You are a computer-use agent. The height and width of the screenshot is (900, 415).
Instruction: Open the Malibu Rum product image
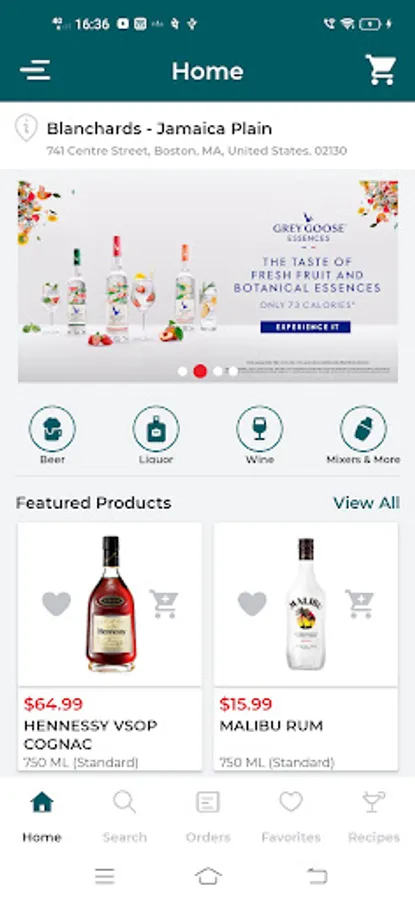point(306,604)
